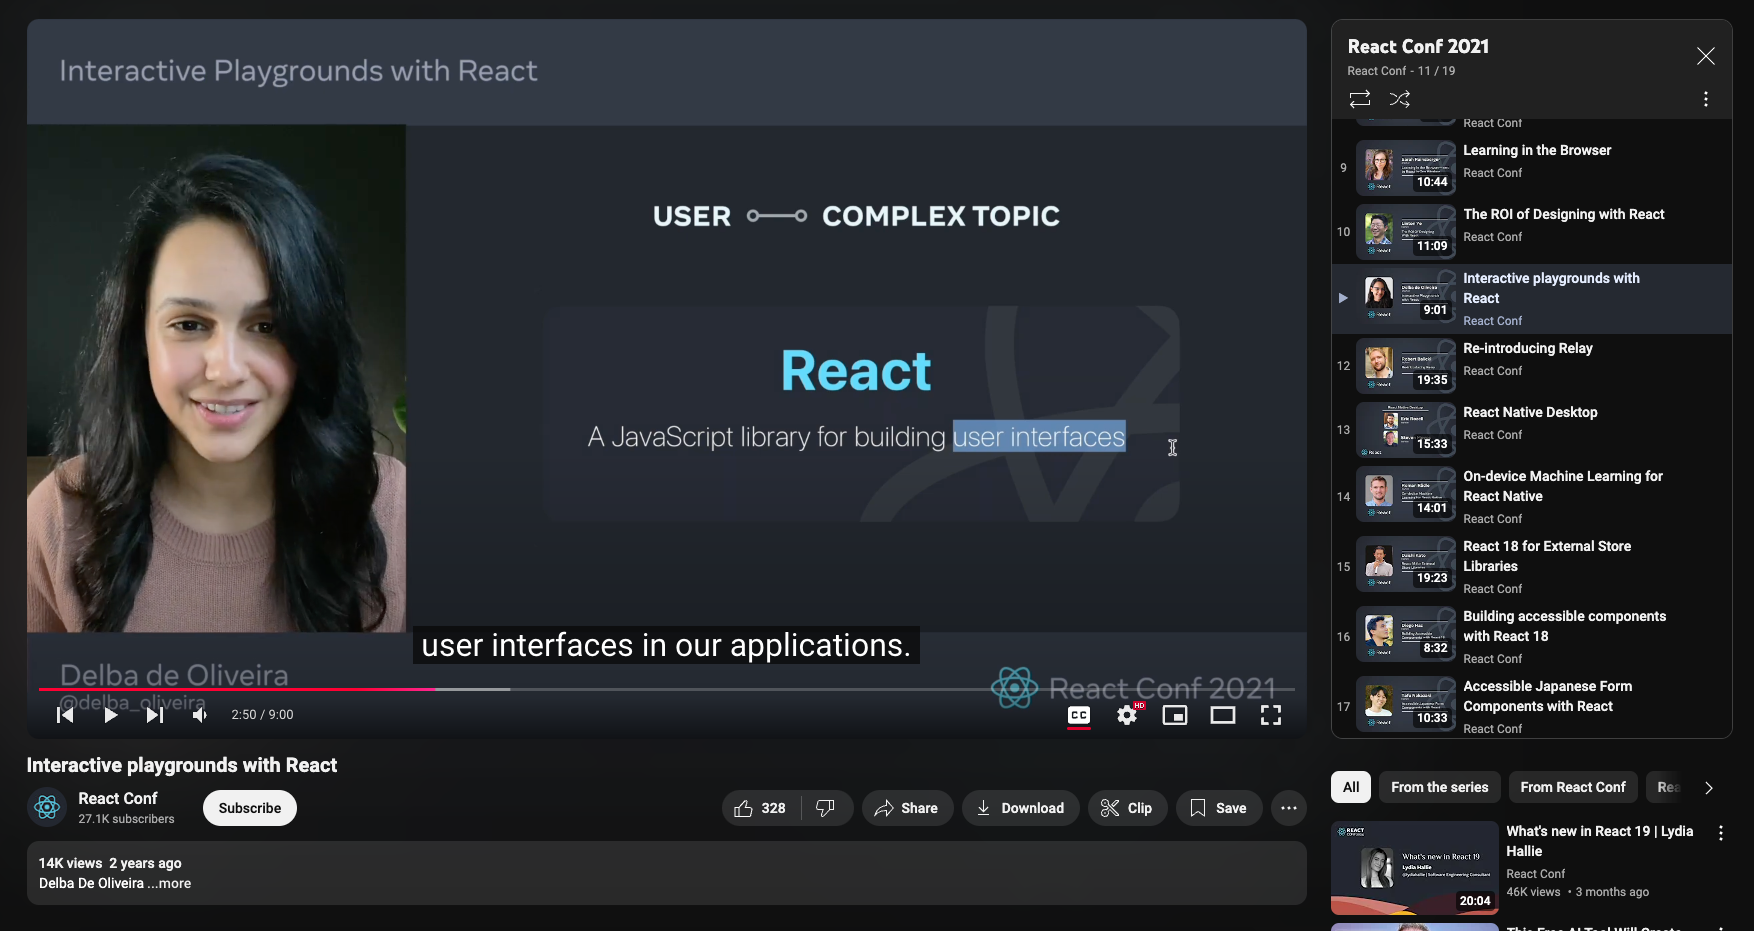Enter fullscreen view
The height and width of the screenshot is (931, 1754).
[1271, 714]
